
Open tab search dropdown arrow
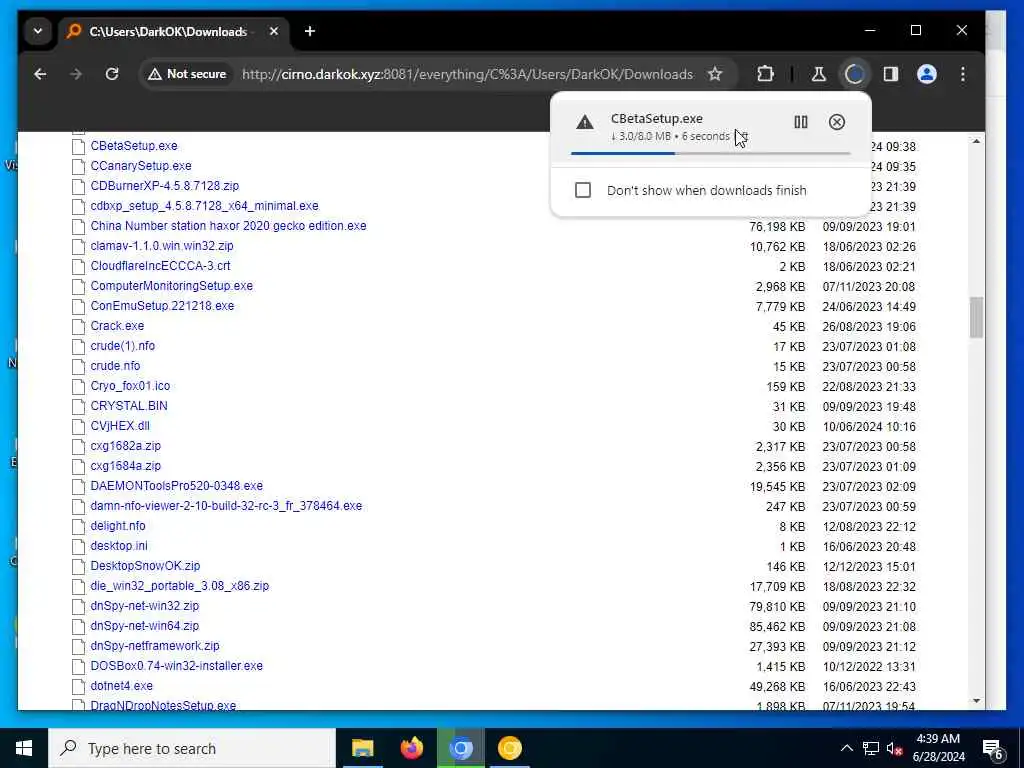[38, 31]
